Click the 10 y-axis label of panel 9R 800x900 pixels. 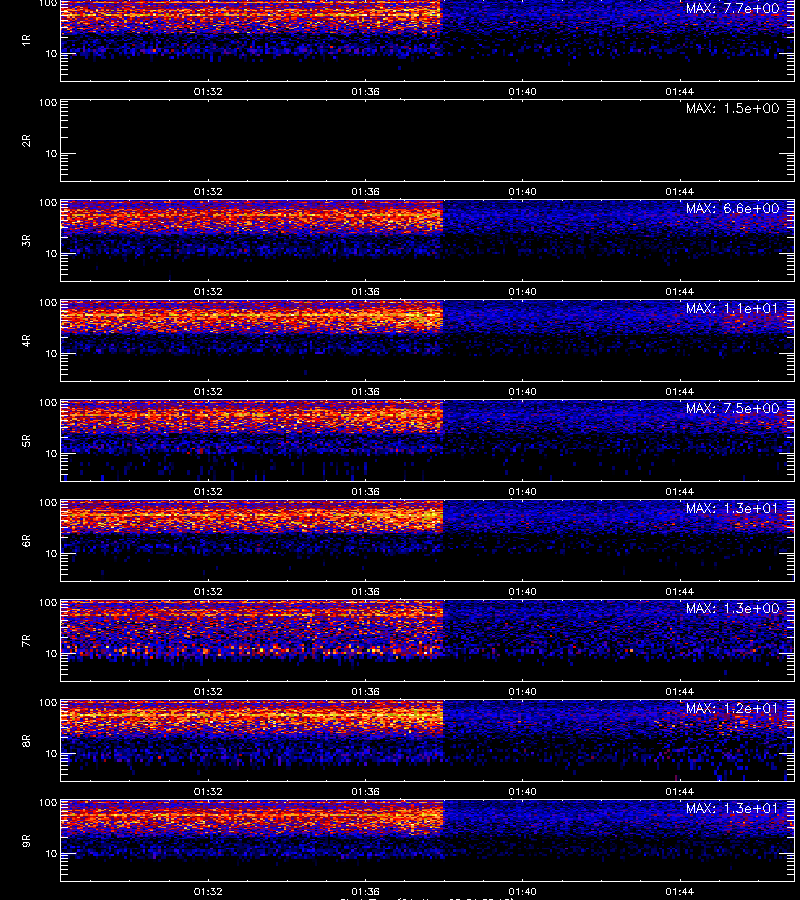(x=51, y=854)
